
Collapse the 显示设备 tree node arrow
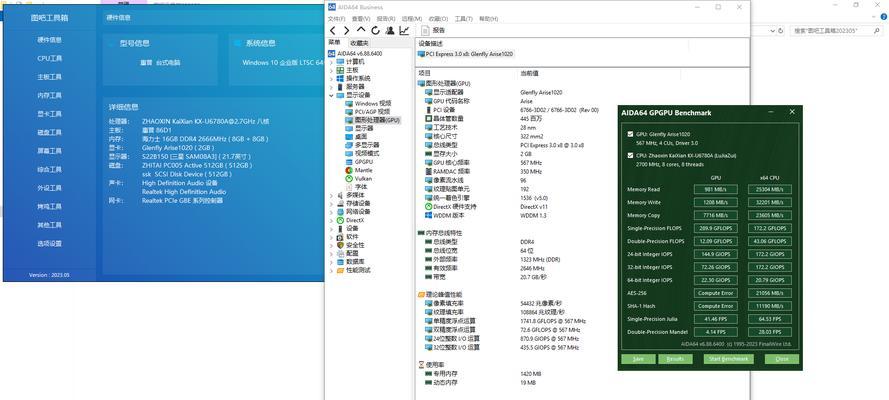pyautogui.click(x=332, y=95)
